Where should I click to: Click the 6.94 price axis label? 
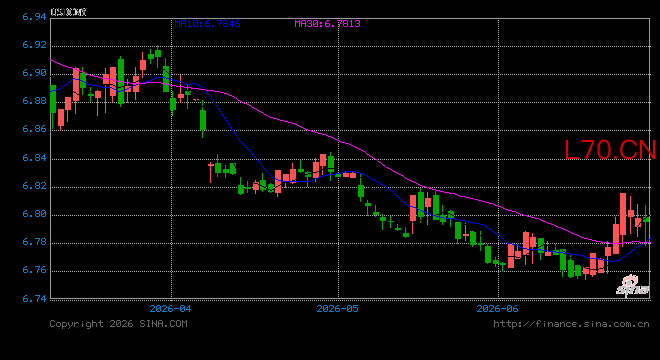pyautogui.click(x=34, y=17)
